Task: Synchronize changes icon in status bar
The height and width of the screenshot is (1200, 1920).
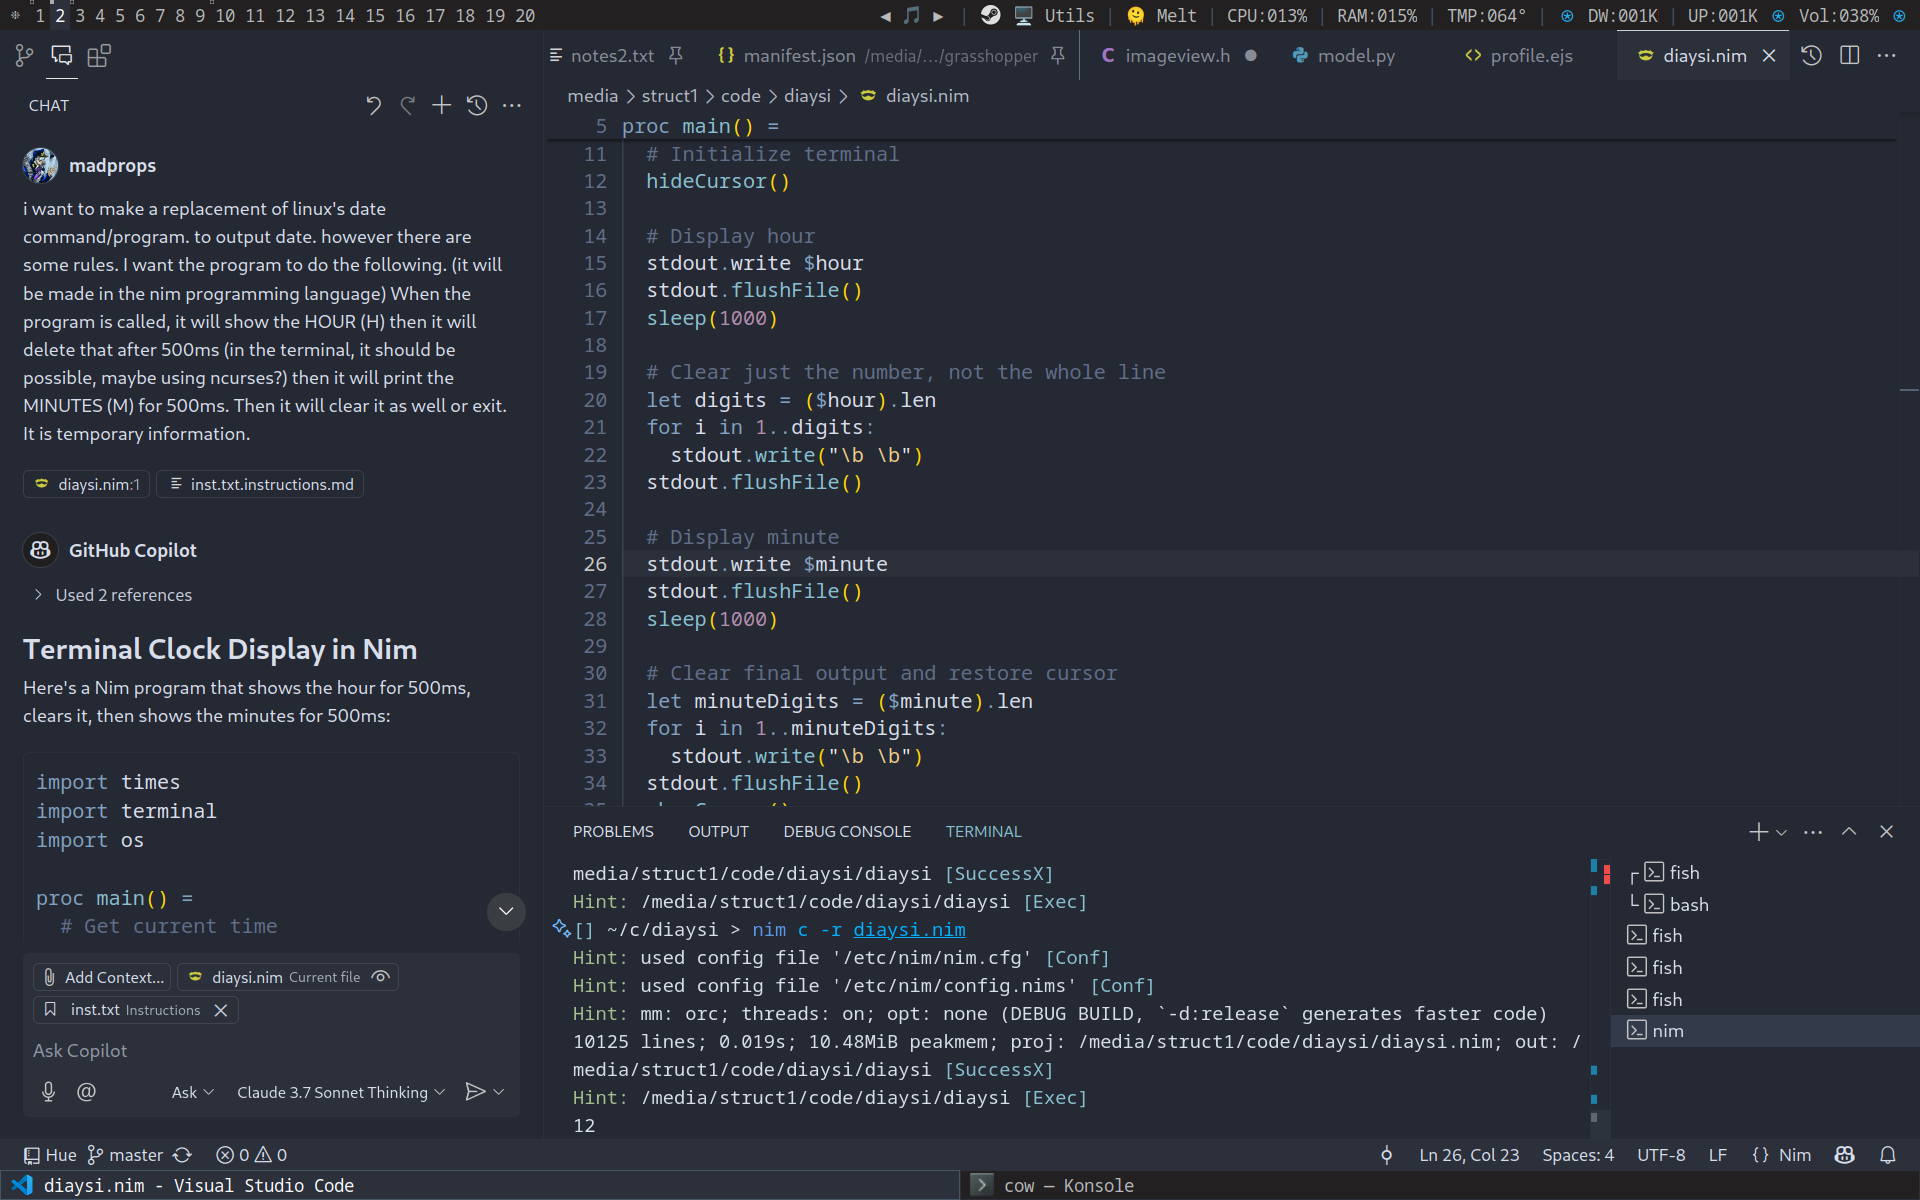Action: (x=182, y=1155)
